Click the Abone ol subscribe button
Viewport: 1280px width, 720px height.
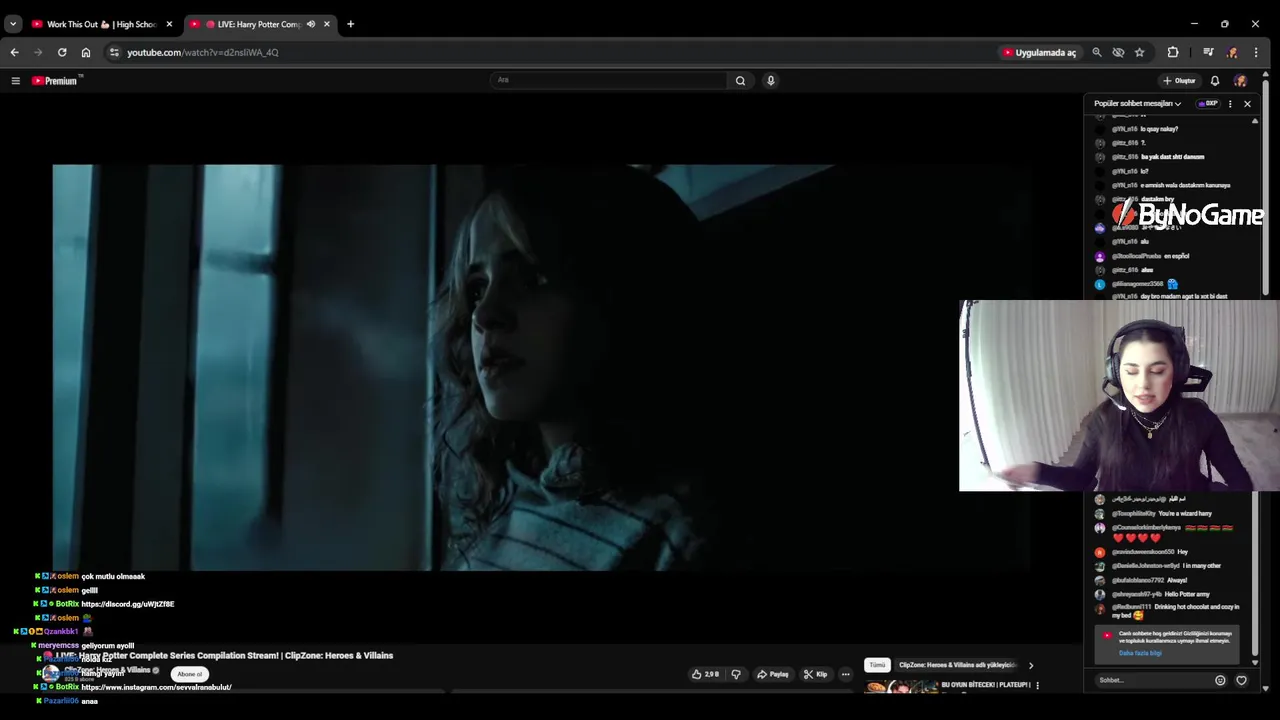tap(189, 674)
